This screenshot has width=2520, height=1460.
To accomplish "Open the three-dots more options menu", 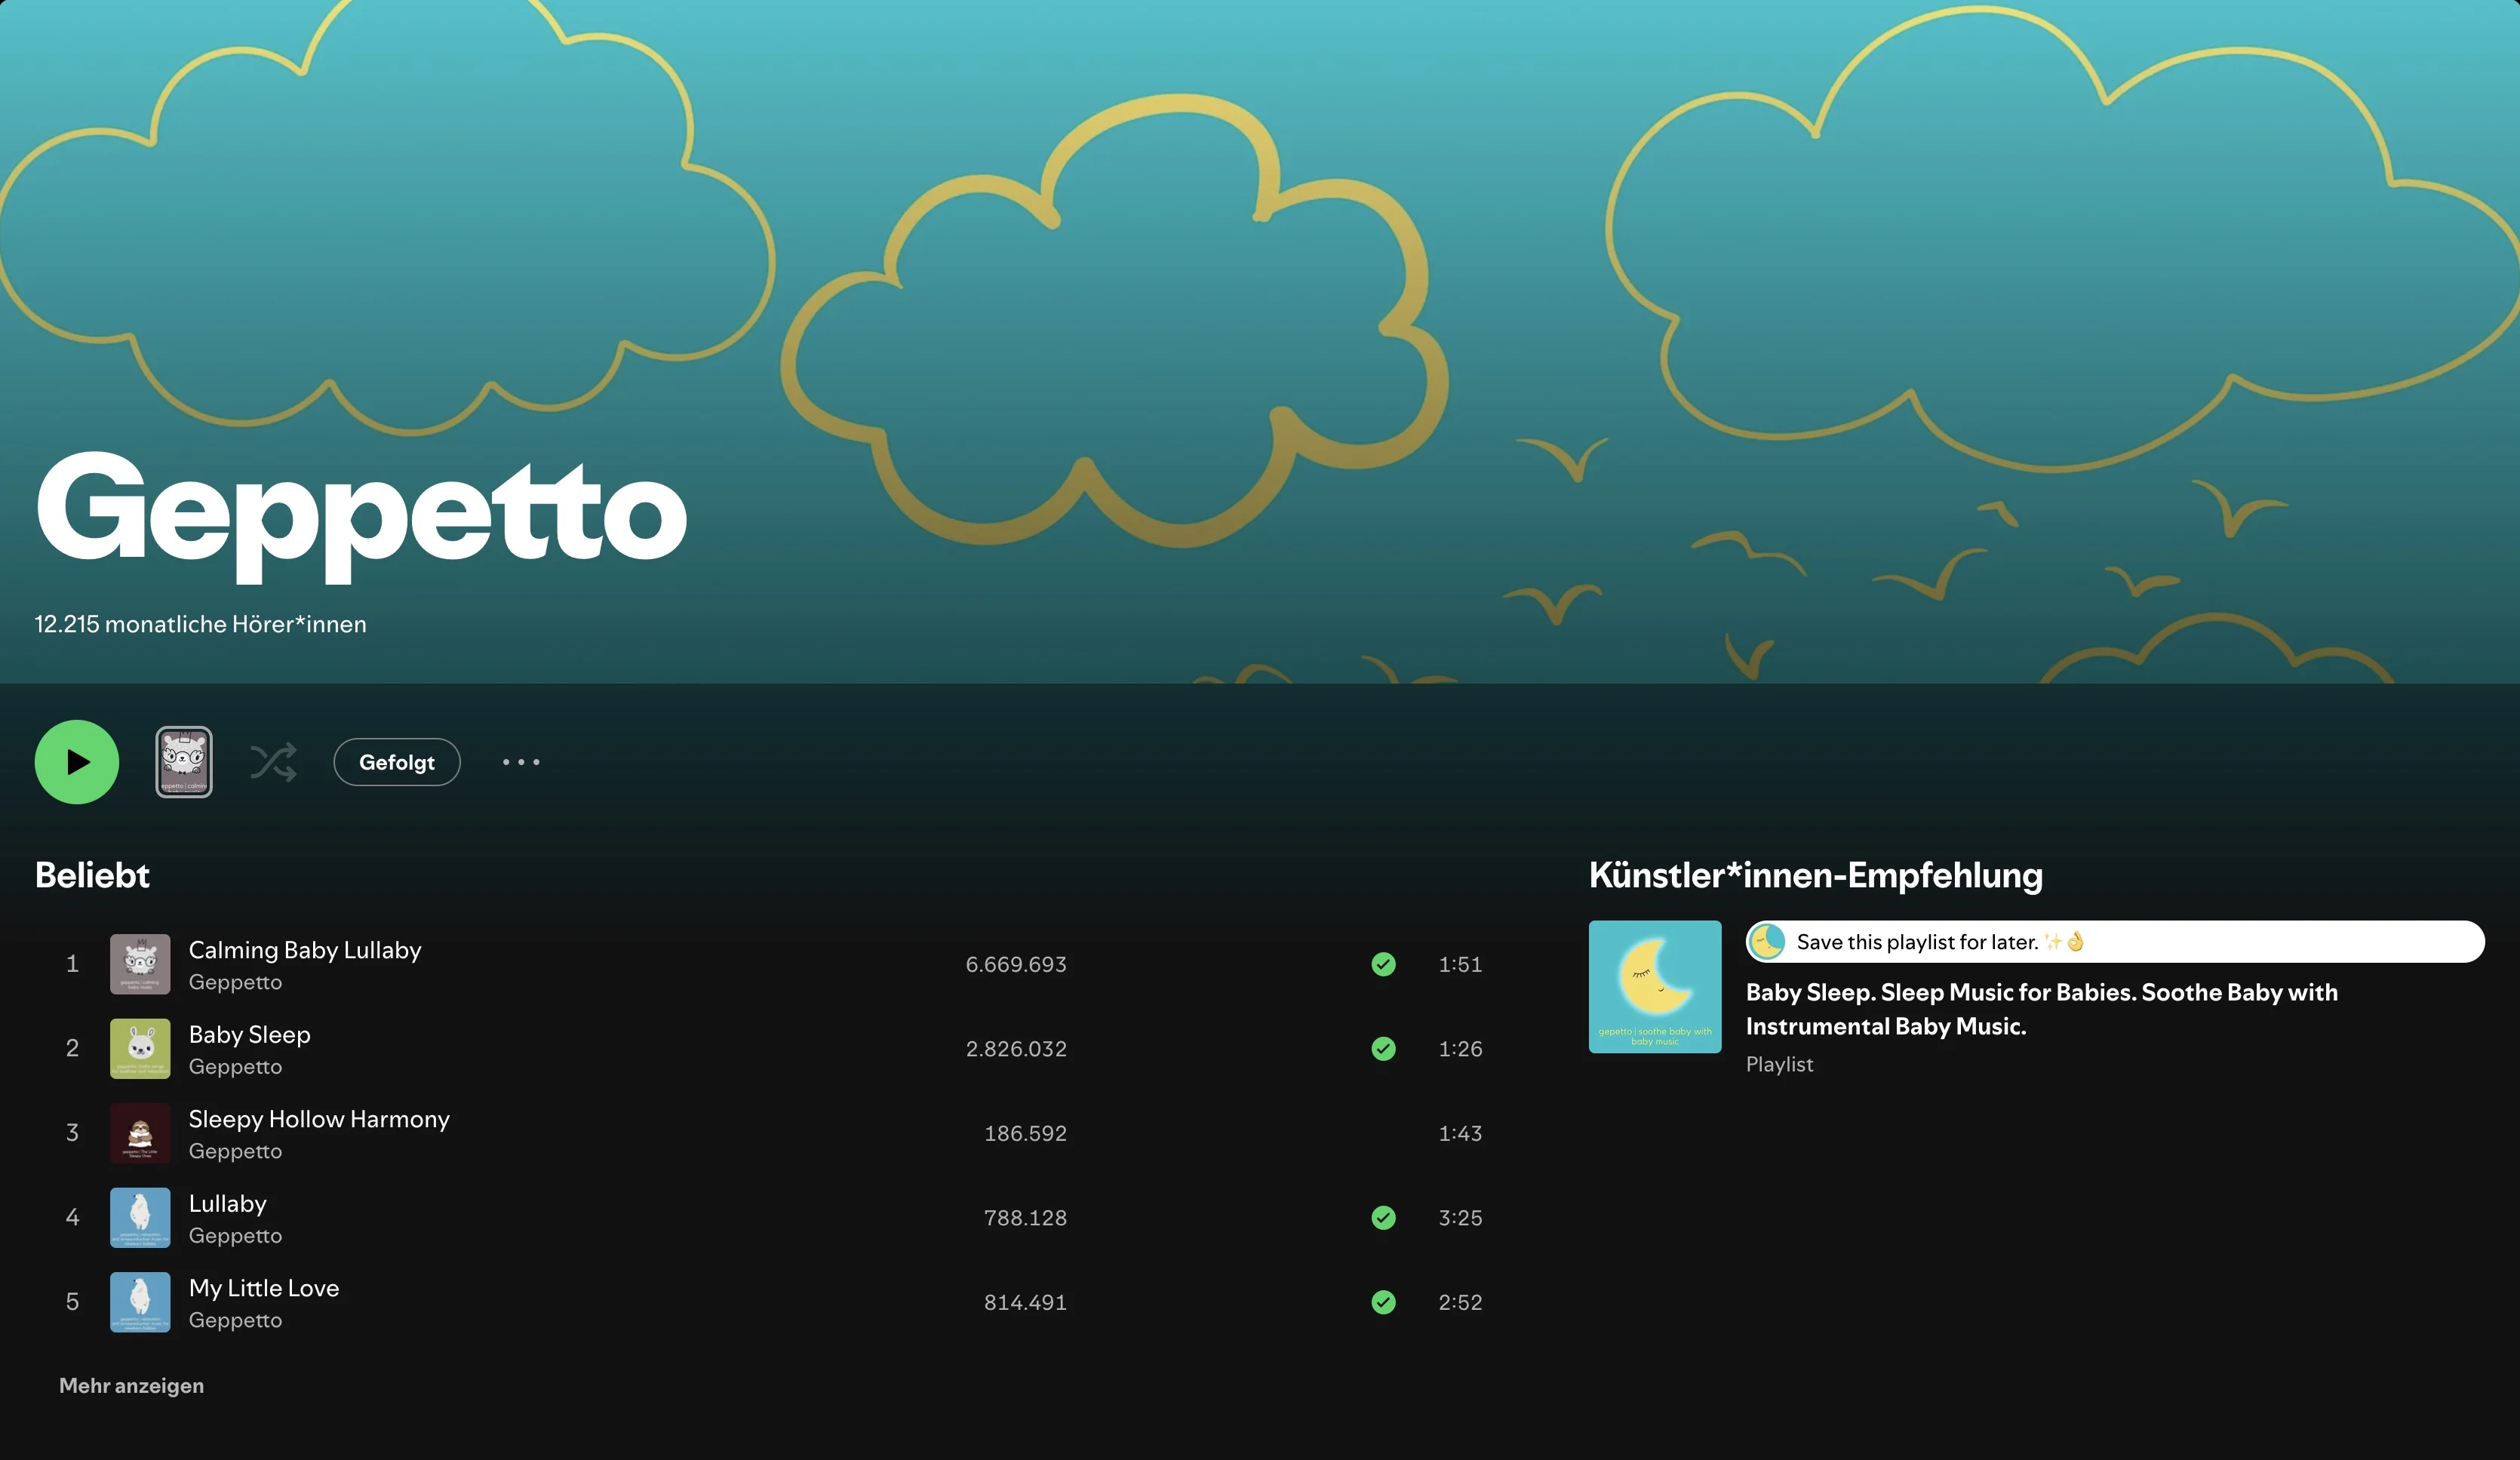I will 521,762.
